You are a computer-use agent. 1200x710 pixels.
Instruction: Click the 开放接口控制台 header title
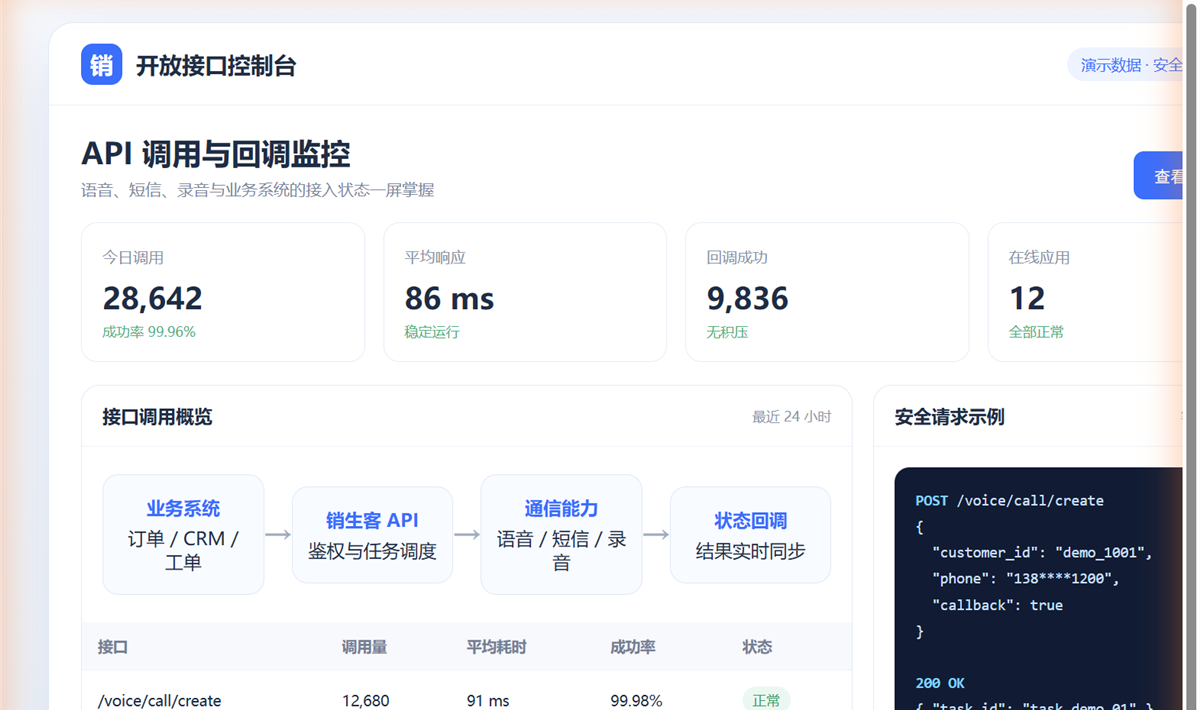pos(216,66)
